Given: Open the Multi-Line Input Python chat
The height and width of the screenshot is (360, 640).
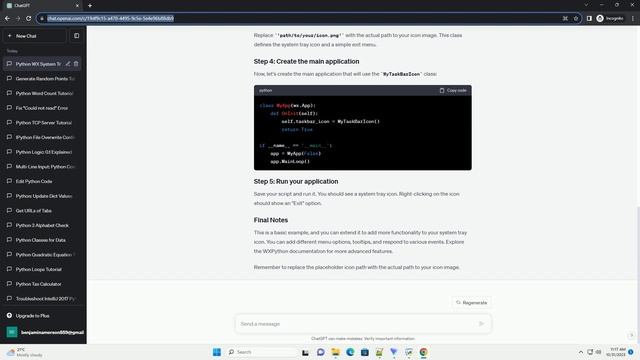Looking at the screenshot, I should pyautogui.click(x=42, y=167).
